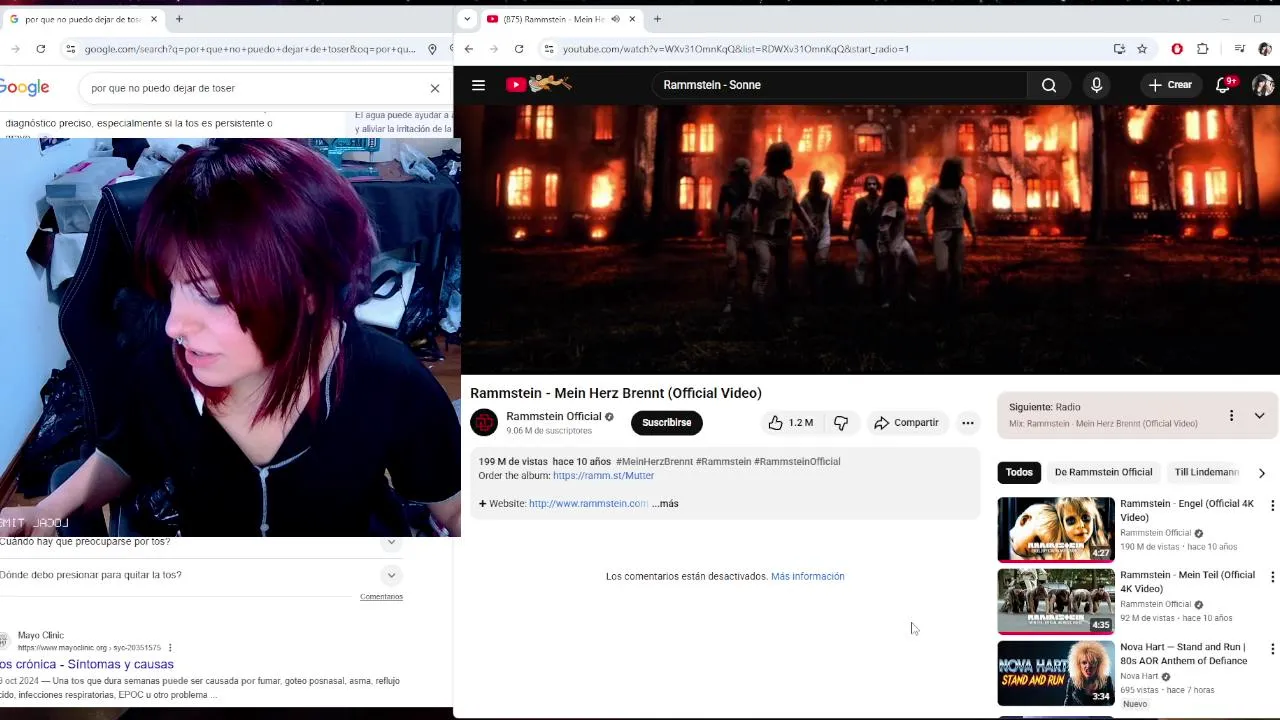
Task: View site information in the YouTube address bar
Action: (x=548, y=49)
